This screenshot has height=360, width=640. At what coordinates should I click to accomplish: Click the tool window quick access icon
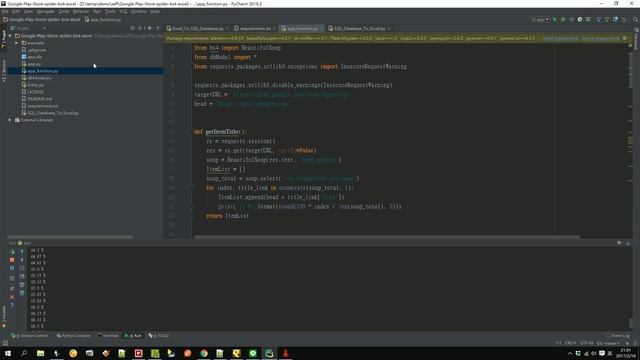point(4,343)
